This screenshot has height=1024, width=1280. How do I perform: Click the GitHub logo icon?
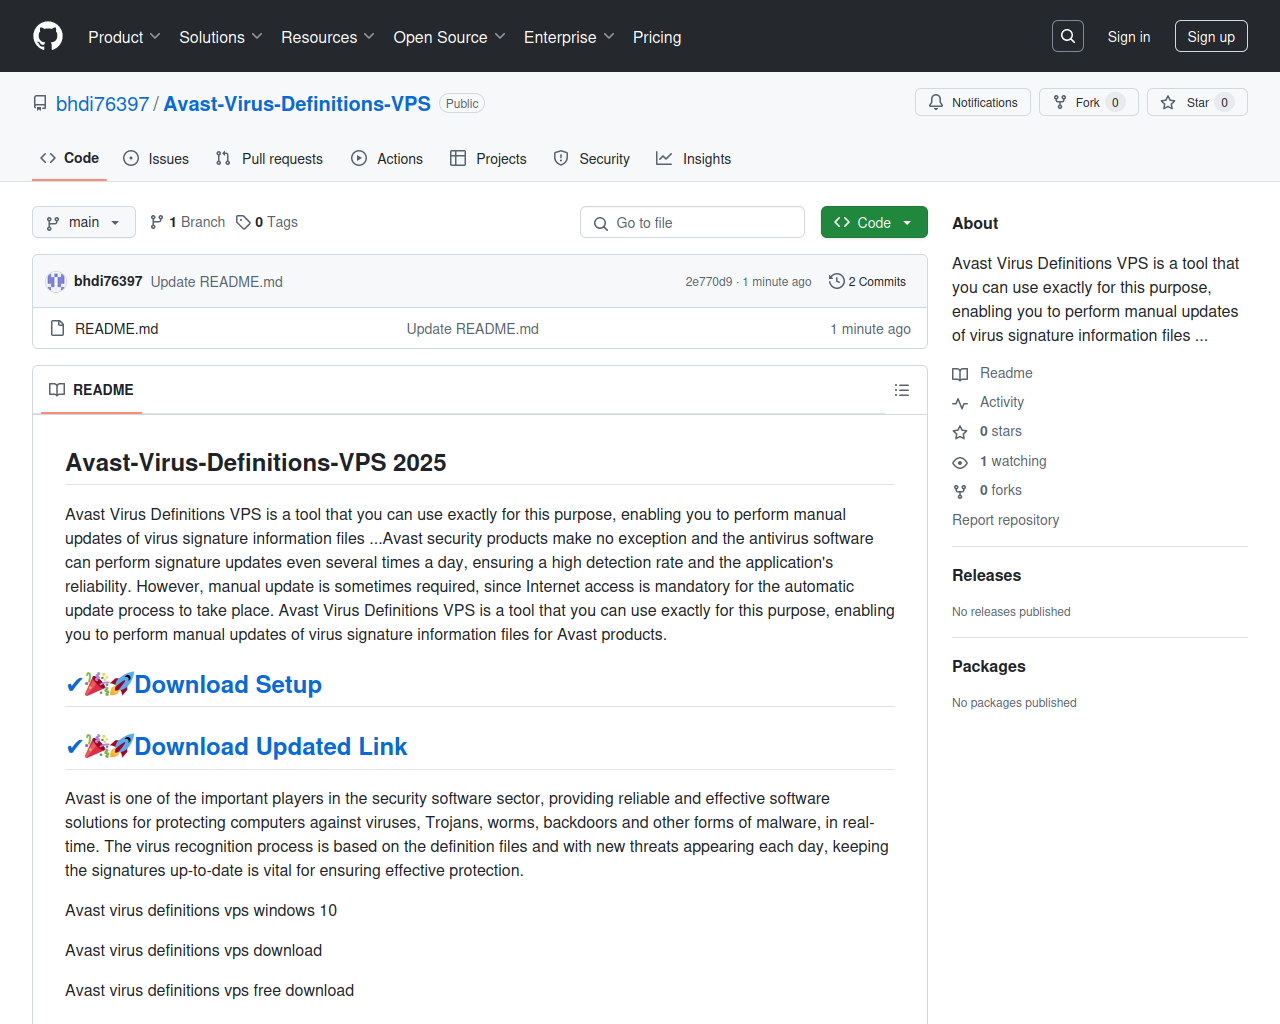pyautogui.click(x=48, y=36)
